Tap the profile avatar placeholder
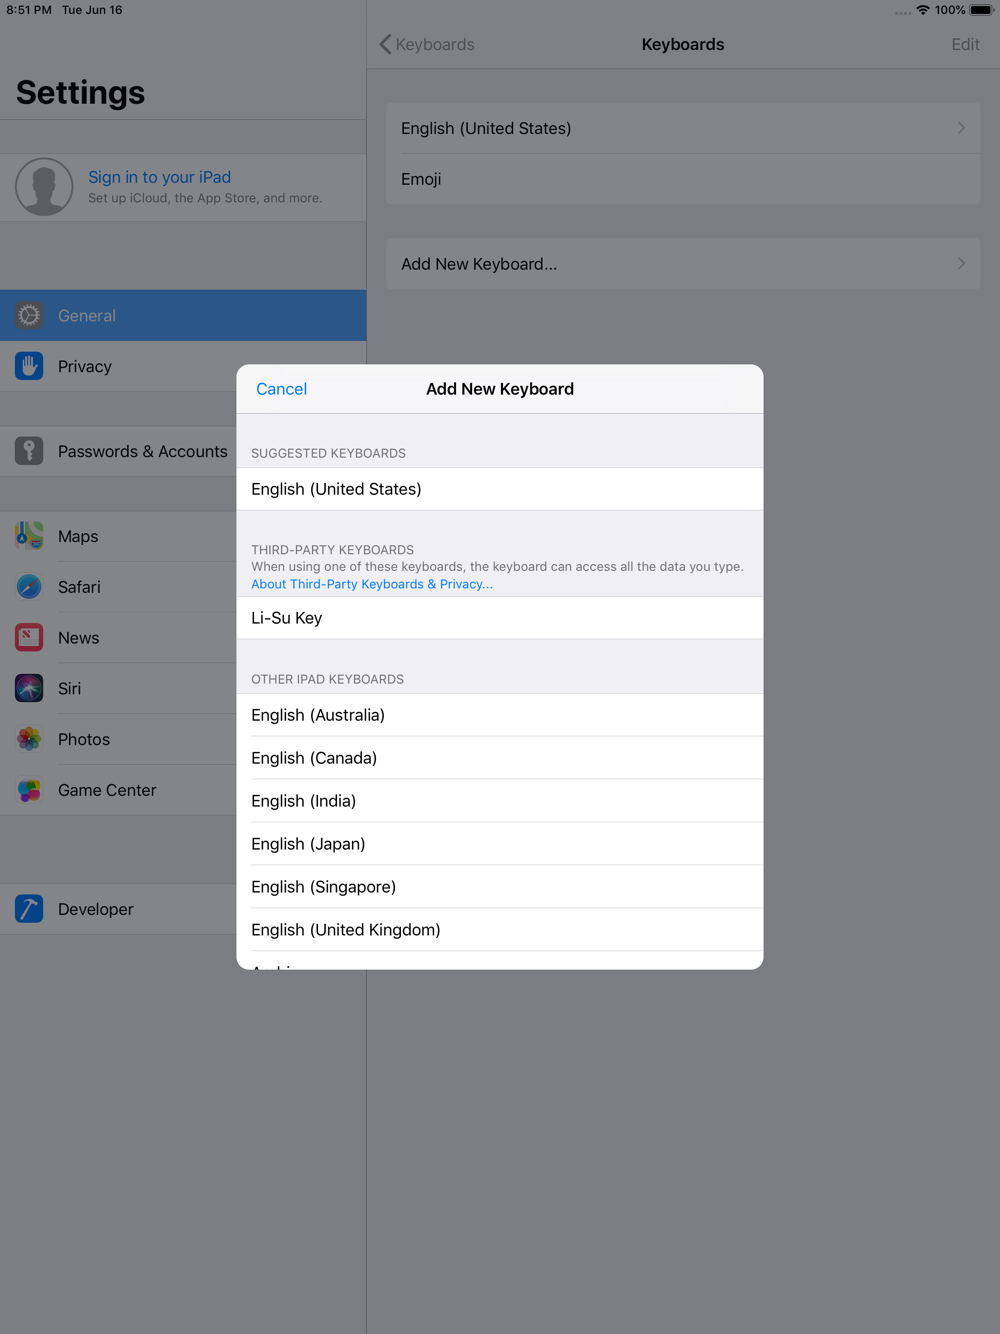The width and height of the screenshot is (1000, 1334). (44, 187)
